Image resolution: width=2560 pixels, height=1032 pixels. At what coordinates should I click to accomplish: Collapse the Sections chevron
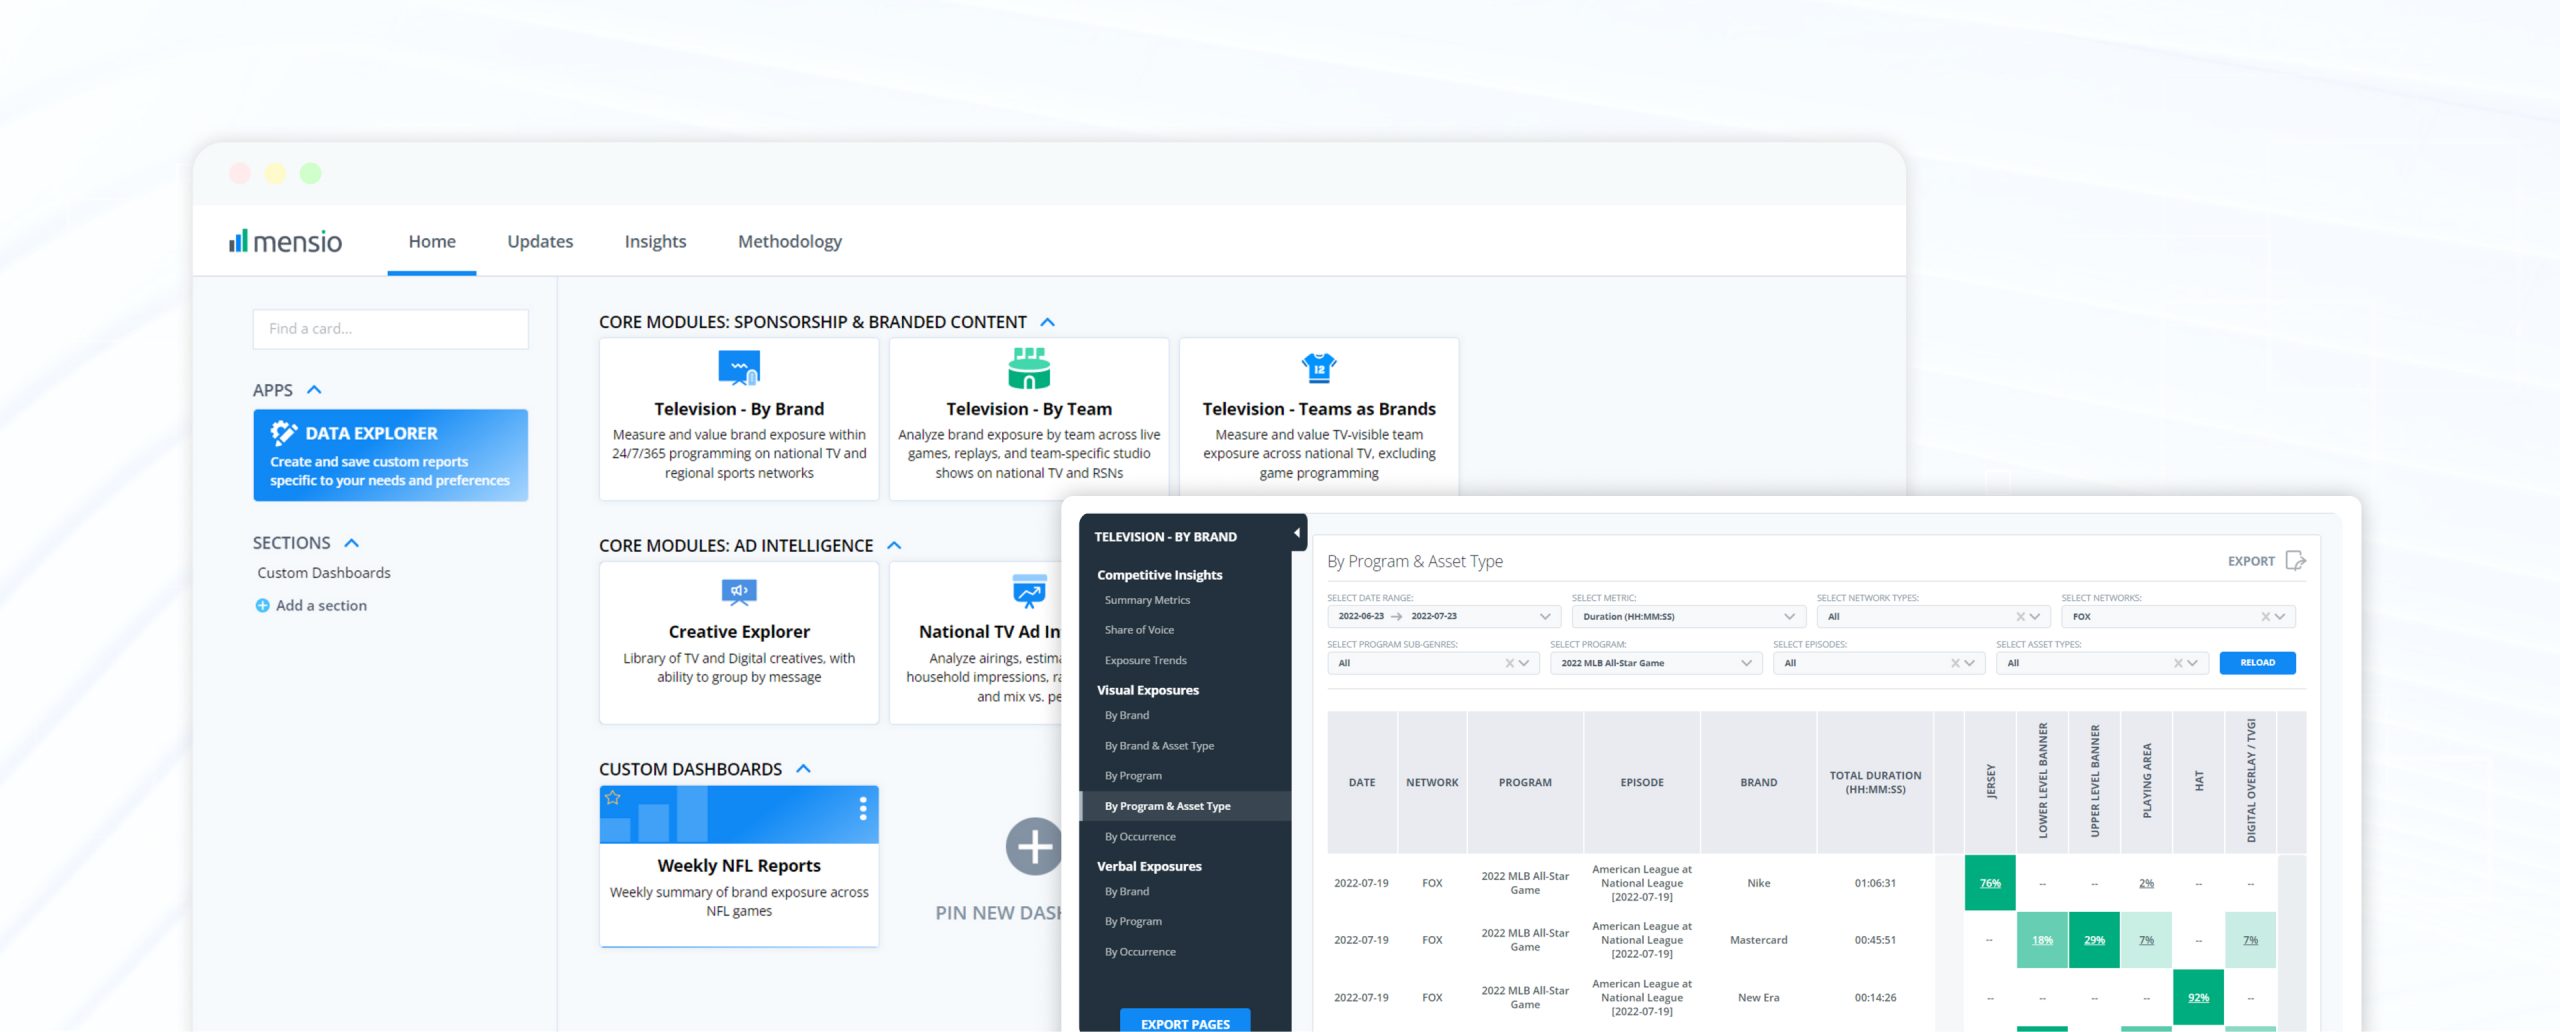click(x=352, y=543)
